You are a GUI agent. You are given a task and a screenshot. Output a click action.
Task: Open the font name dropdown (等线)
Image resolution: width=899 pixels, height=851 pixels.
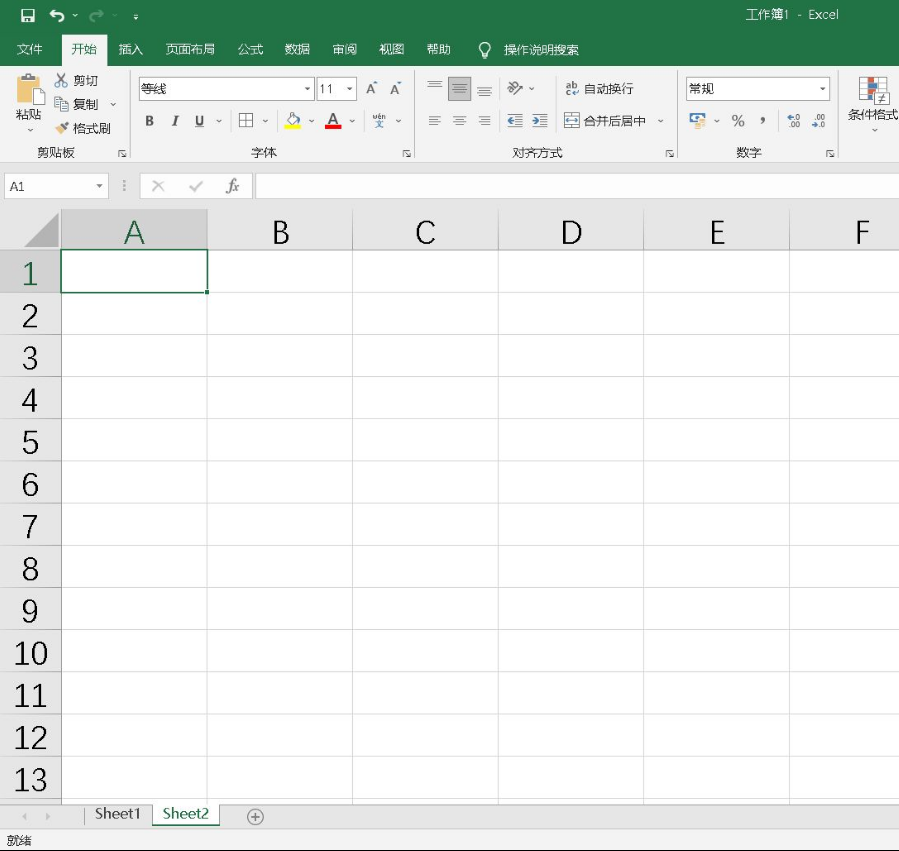pyautogui.click(x=308, y=89)
